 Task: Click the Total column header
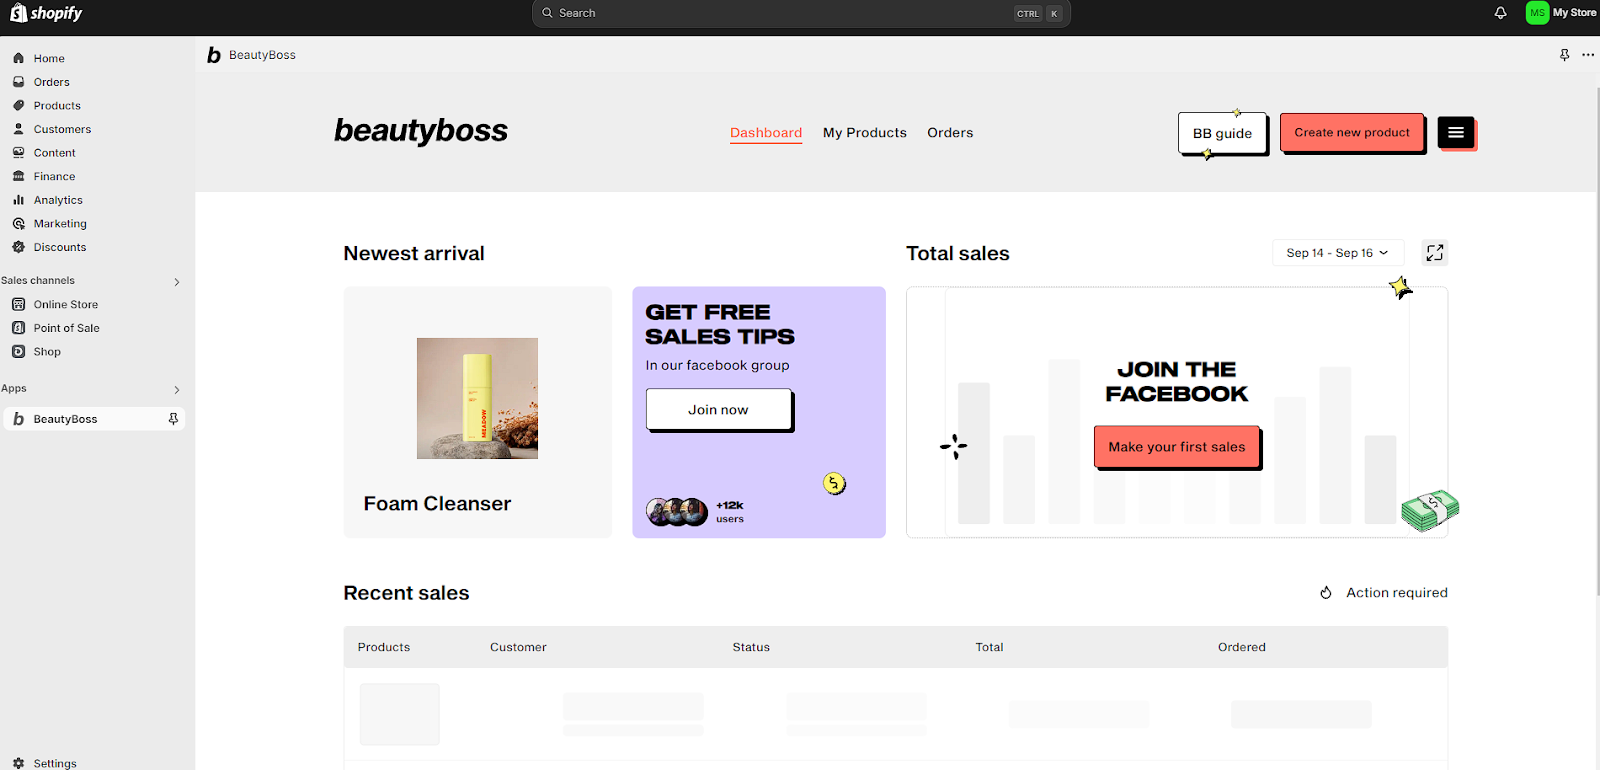(x=989, y=647)
